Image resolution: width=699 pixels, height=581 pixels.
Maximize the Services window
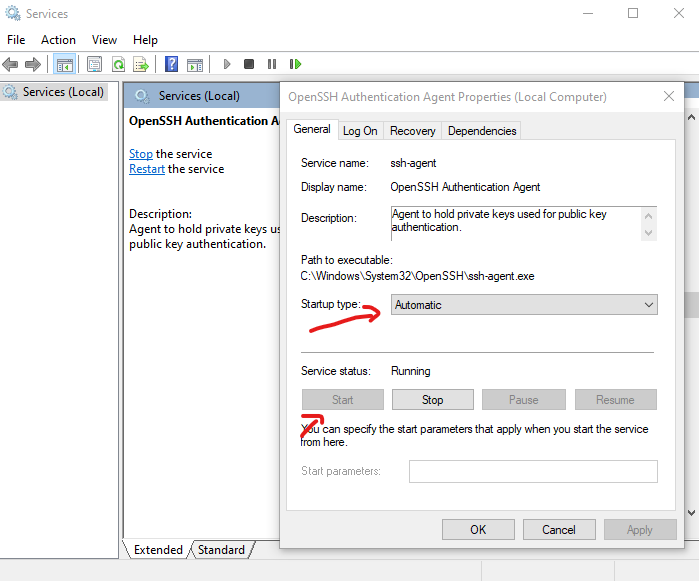click(x=633, y=13)
